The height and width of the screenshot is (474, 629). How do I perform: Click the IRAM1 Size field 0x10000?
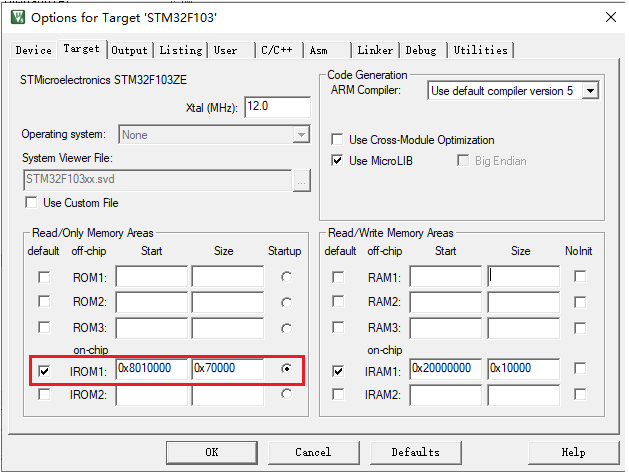point(523,369)
